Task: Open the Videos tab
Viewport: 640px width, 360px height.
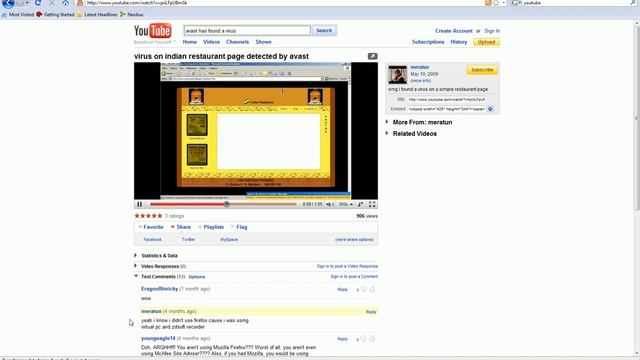Action: tap(211, 42)
